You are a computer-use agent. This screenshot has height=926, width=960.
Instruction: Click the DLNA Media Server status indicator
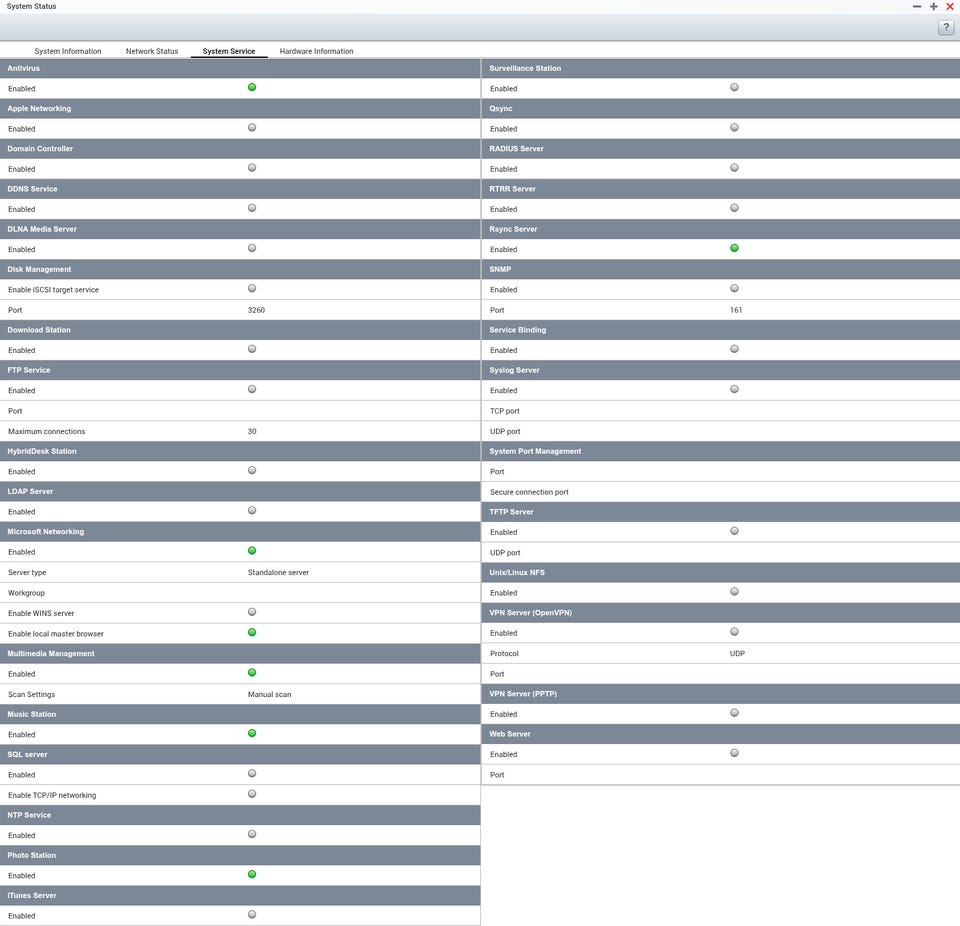[x=252, y=248]
